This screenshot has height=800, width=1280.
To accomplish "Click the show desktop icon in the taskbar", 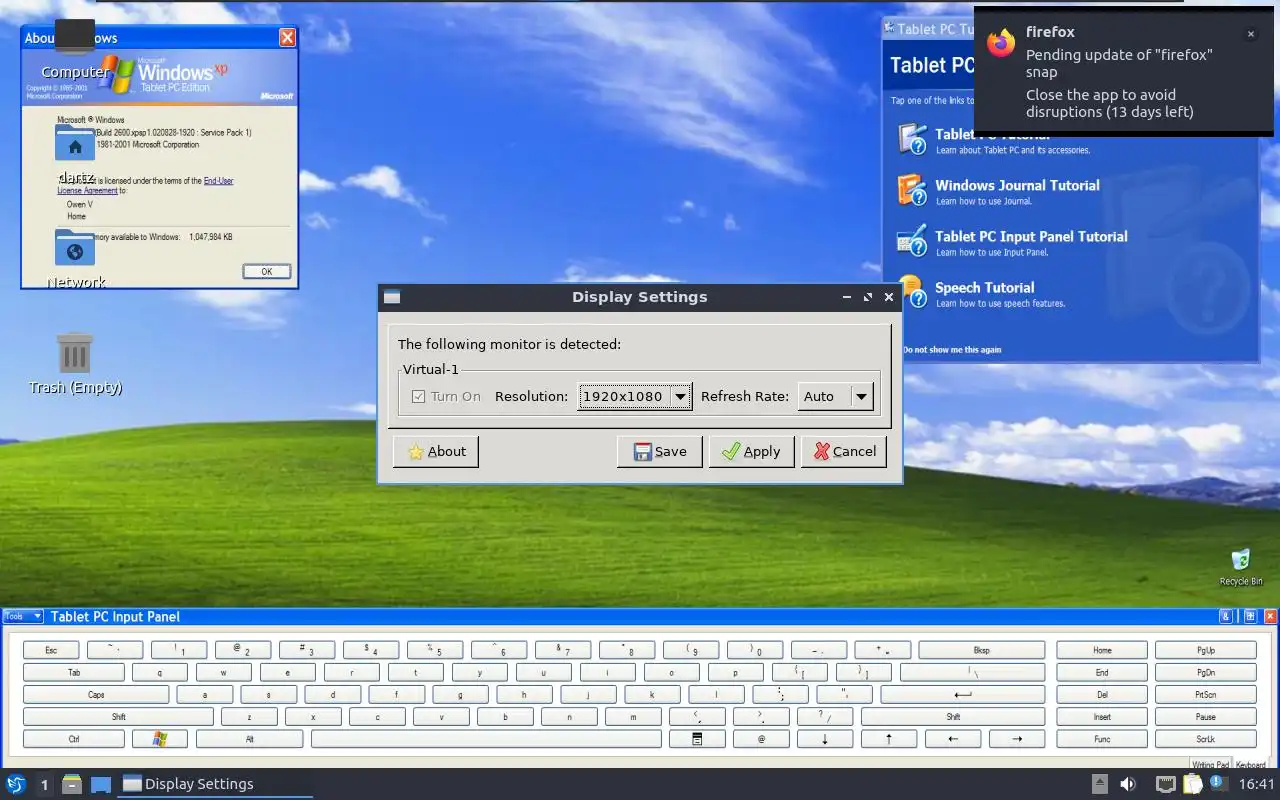I will click(x=101, y=784).
